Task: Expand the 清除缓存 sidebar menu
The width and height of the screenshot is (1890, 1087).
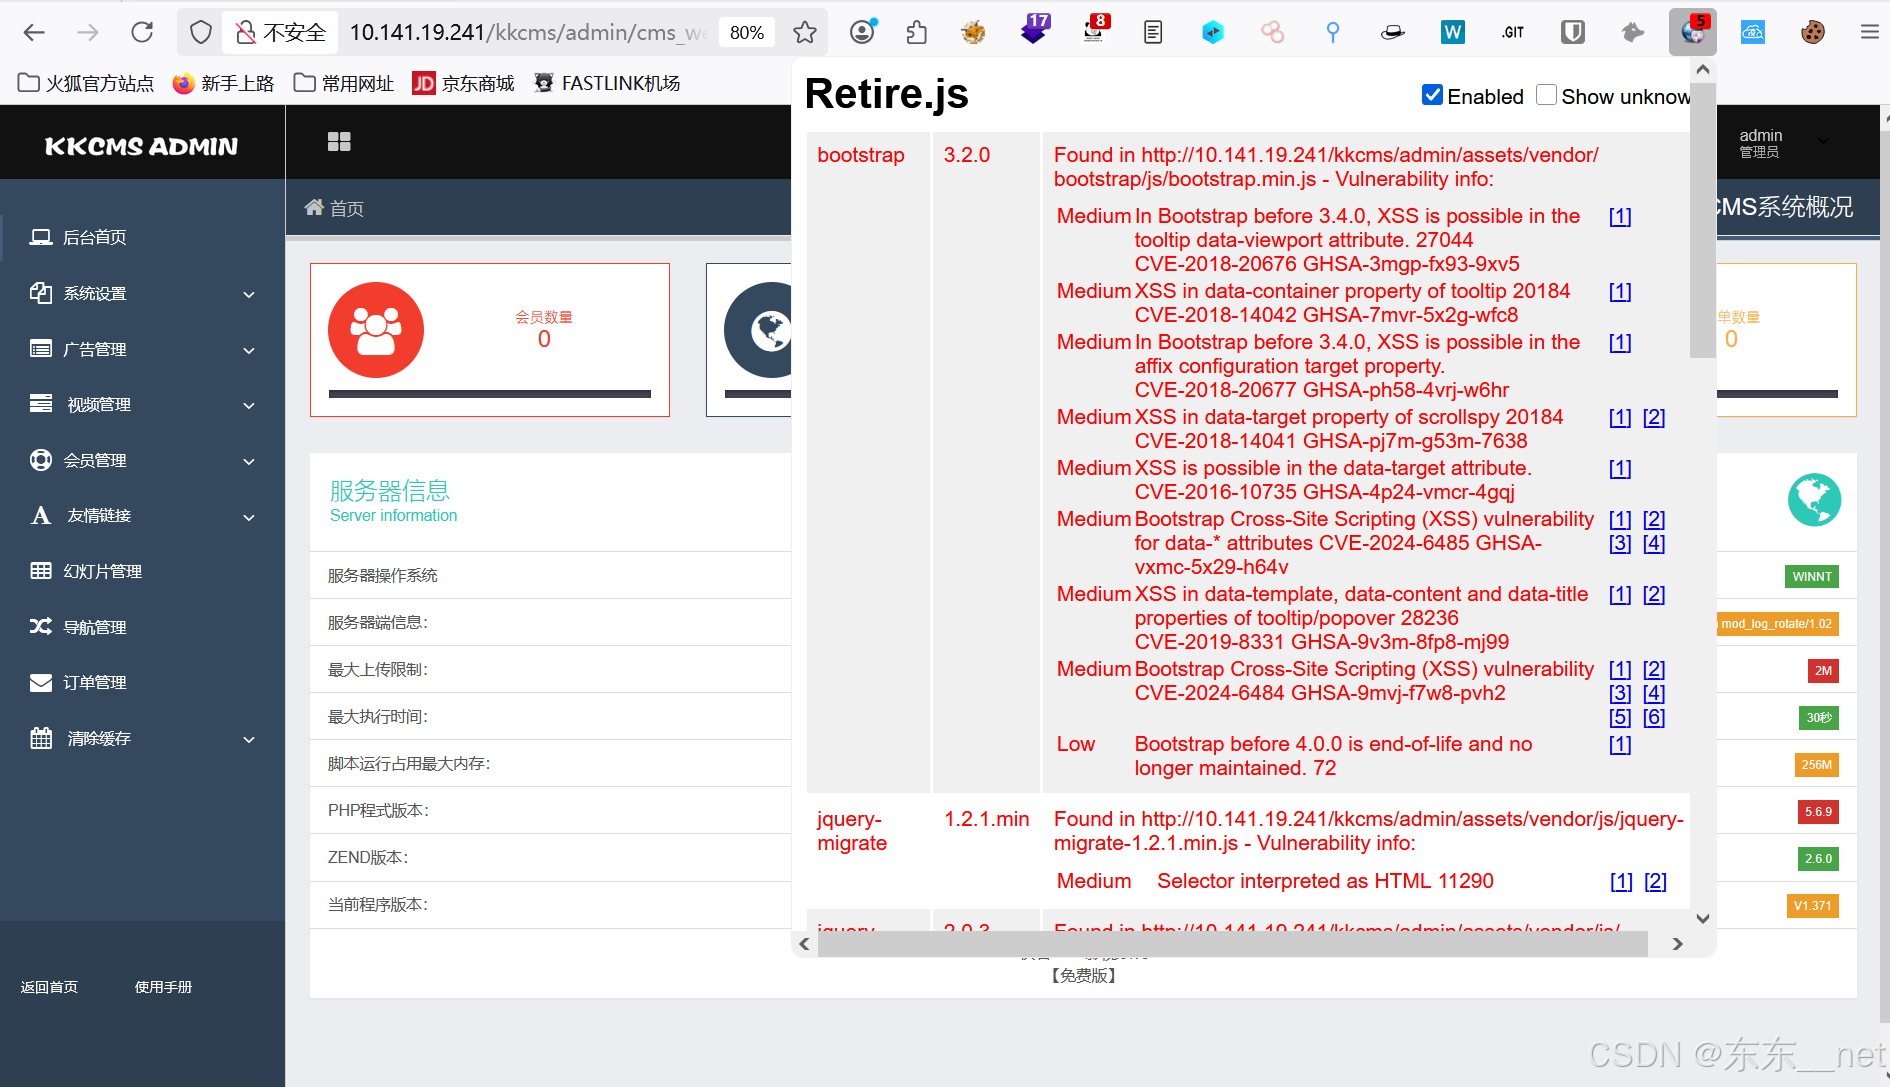Action: 142,738
